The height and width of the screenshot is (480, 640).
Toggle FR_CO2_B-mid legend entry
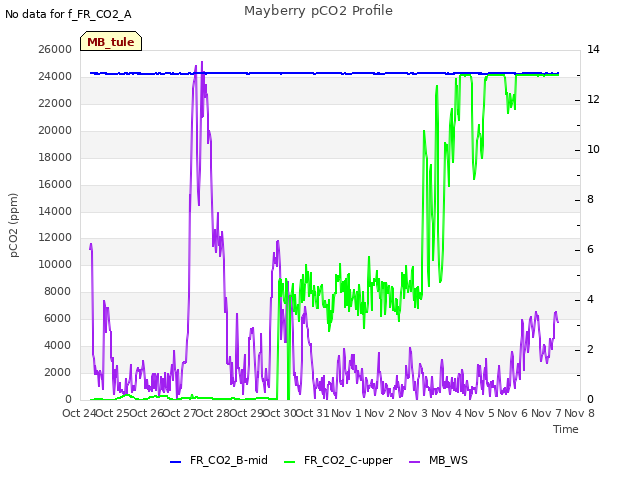(x=219, y=460)
